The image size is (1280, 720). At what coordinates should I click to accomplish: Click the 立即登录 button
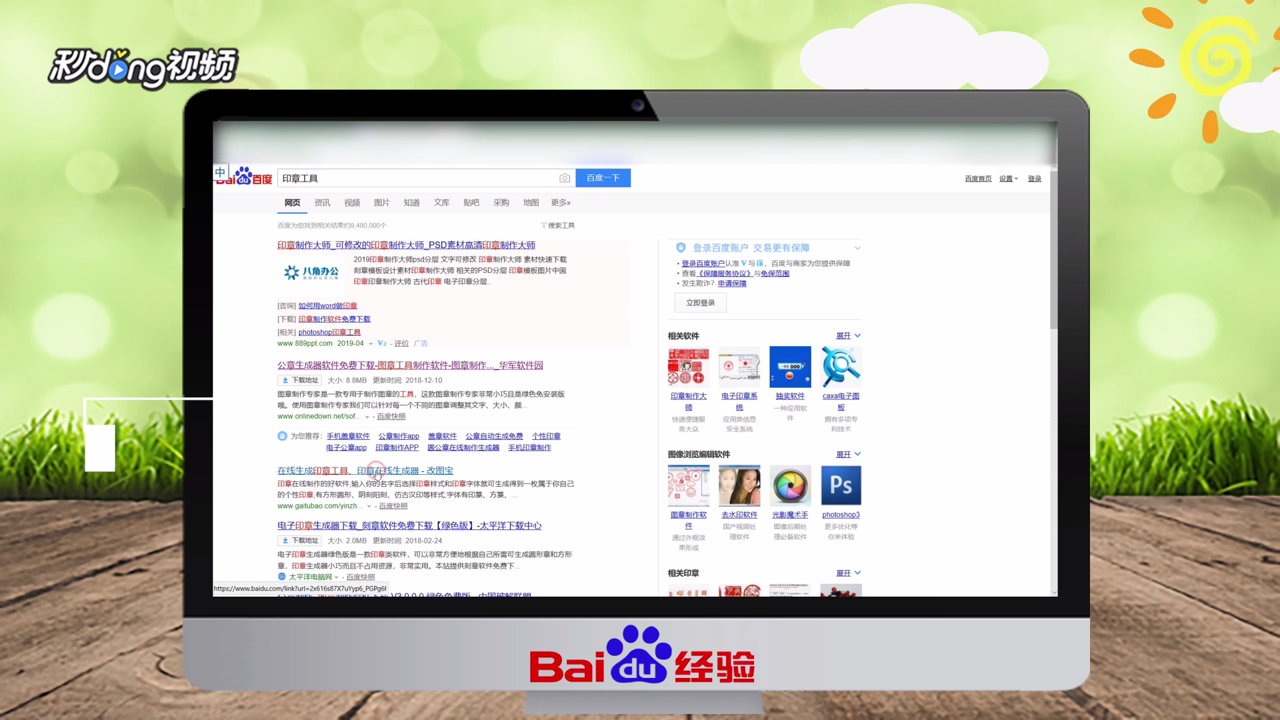701,303
